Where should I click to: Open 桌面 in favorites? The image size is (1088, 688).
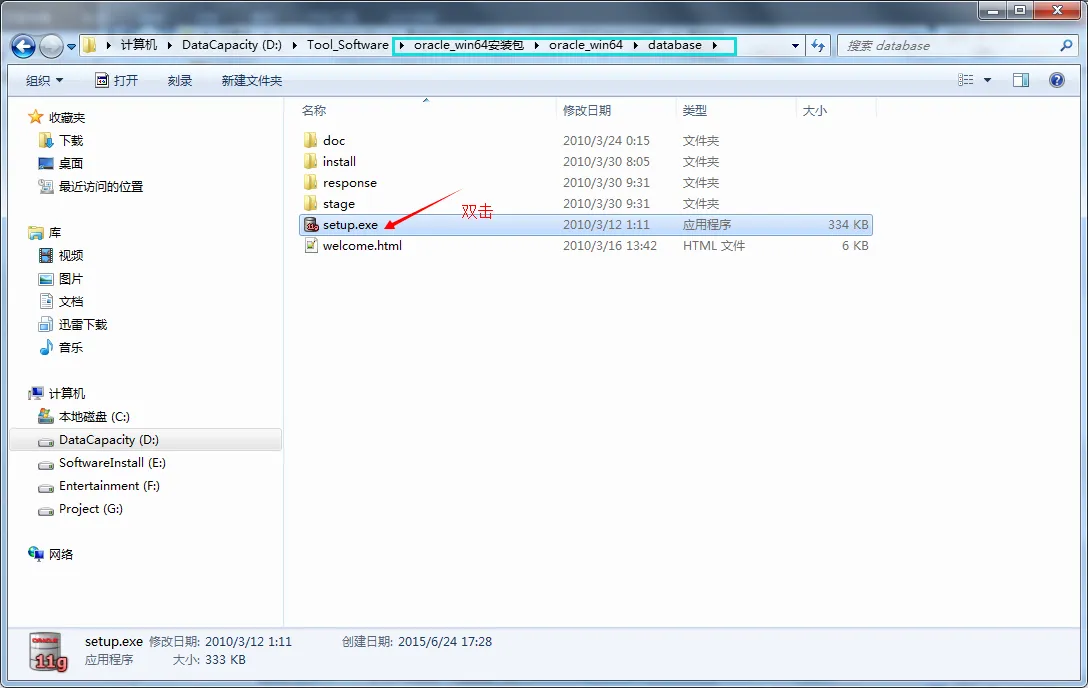pos(71,164)
